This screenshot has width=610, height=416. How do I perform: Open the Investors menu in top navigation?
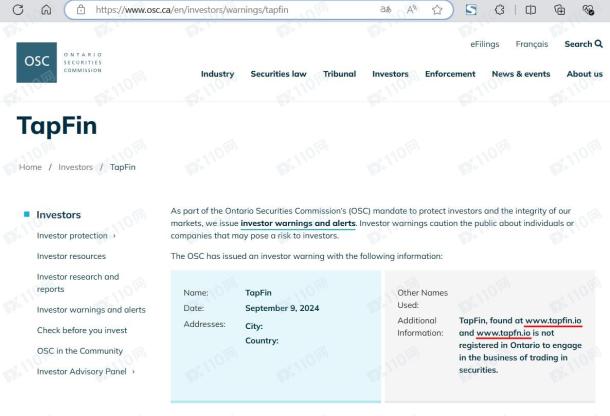tap(390, 74)
